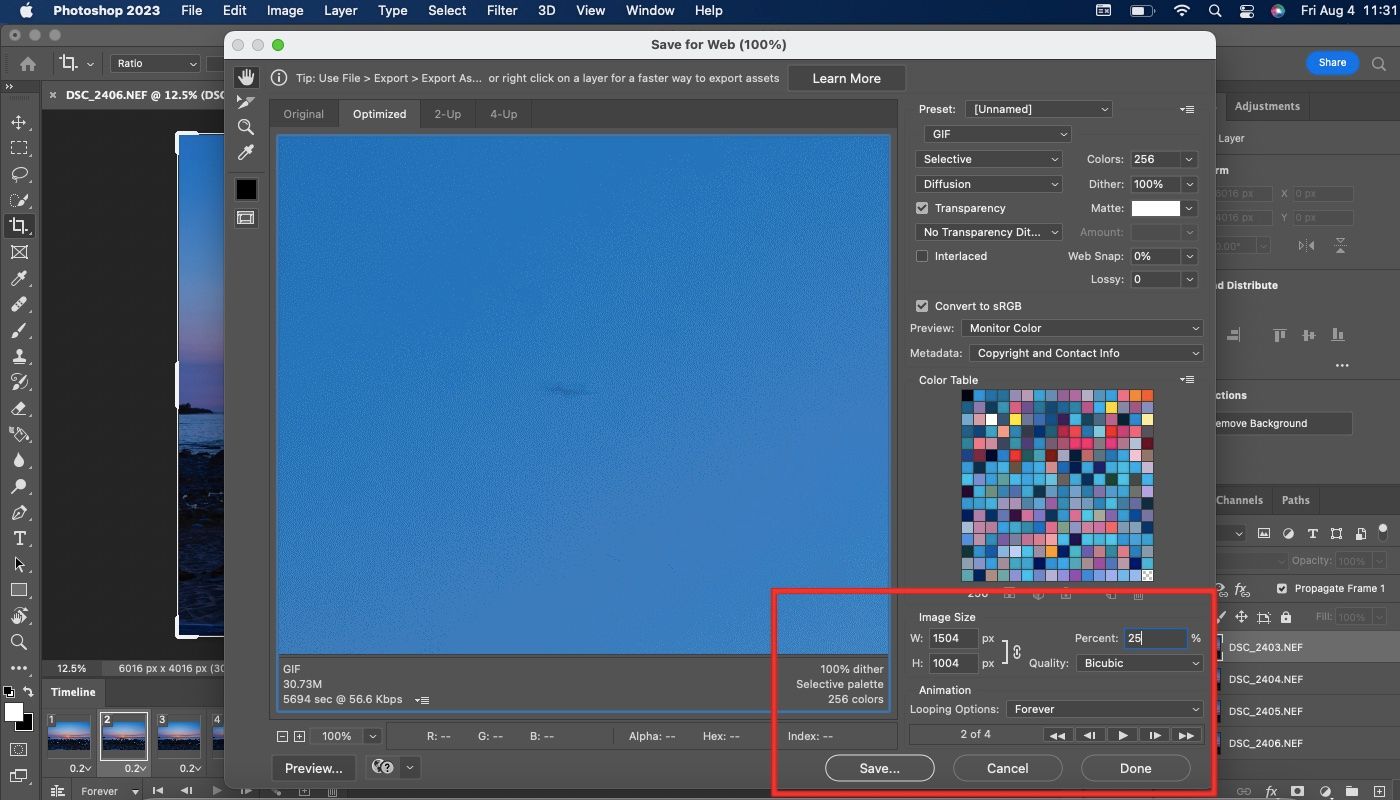Enable the Interlaced checkbox

pyautogui.click(x=922, y=256)
